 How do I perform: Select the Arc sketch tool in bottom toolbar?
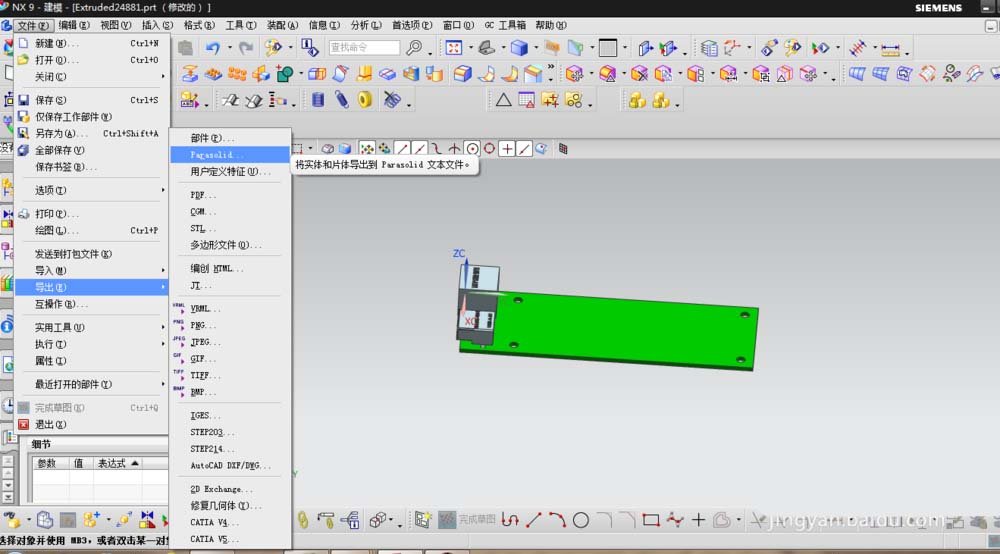[x=557, y=520]
